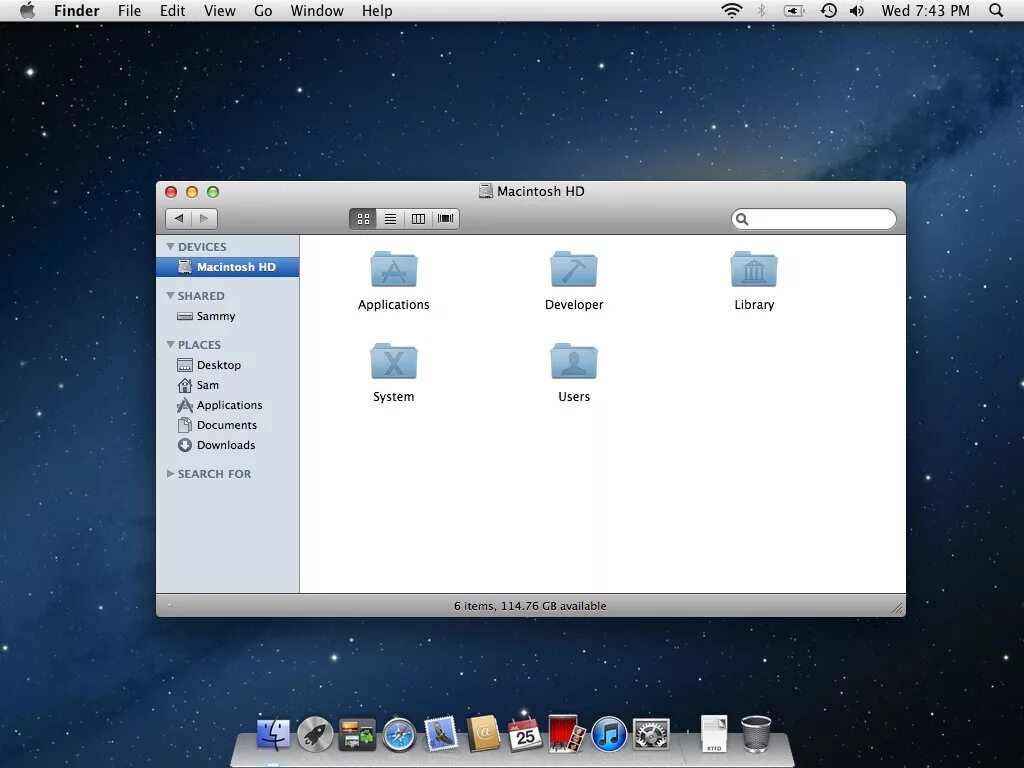The width and height of the screenshot is (1024, 768).
Task: Open the Go menu
Action: click(x=263, y=10)
